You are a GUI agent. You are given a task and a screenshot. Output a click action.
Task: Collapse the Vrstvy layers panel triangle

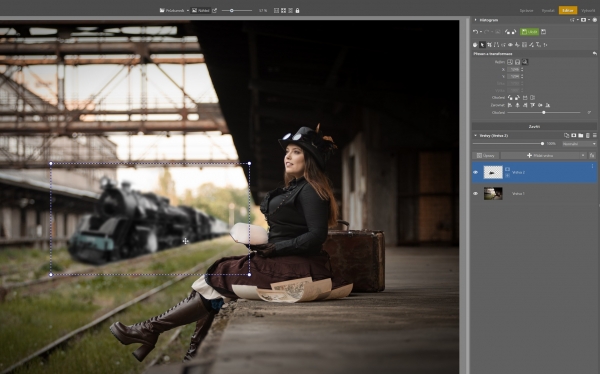(476, 136)
